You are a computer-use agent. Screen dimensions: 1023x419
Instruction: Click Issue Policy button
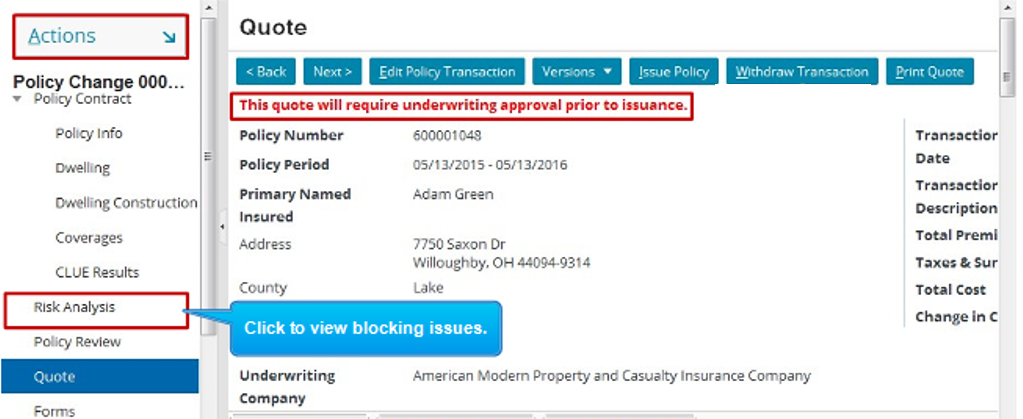673,71
